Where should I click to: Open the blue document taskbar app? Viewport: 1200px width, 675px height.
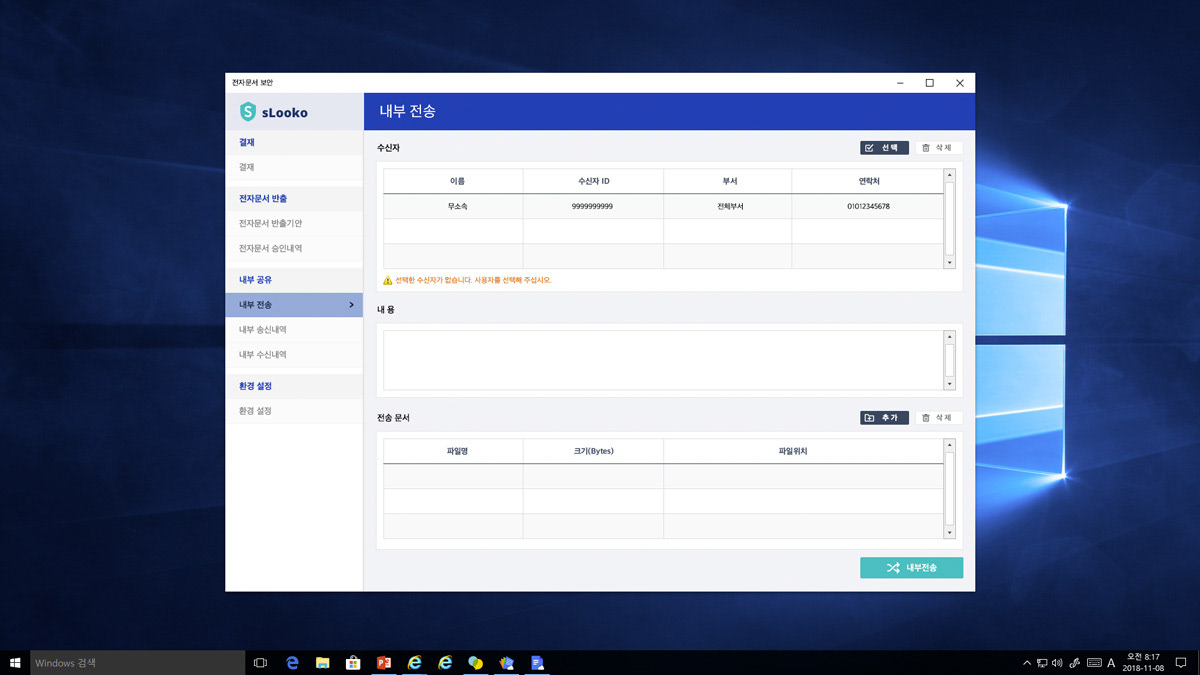pos(537,663)
